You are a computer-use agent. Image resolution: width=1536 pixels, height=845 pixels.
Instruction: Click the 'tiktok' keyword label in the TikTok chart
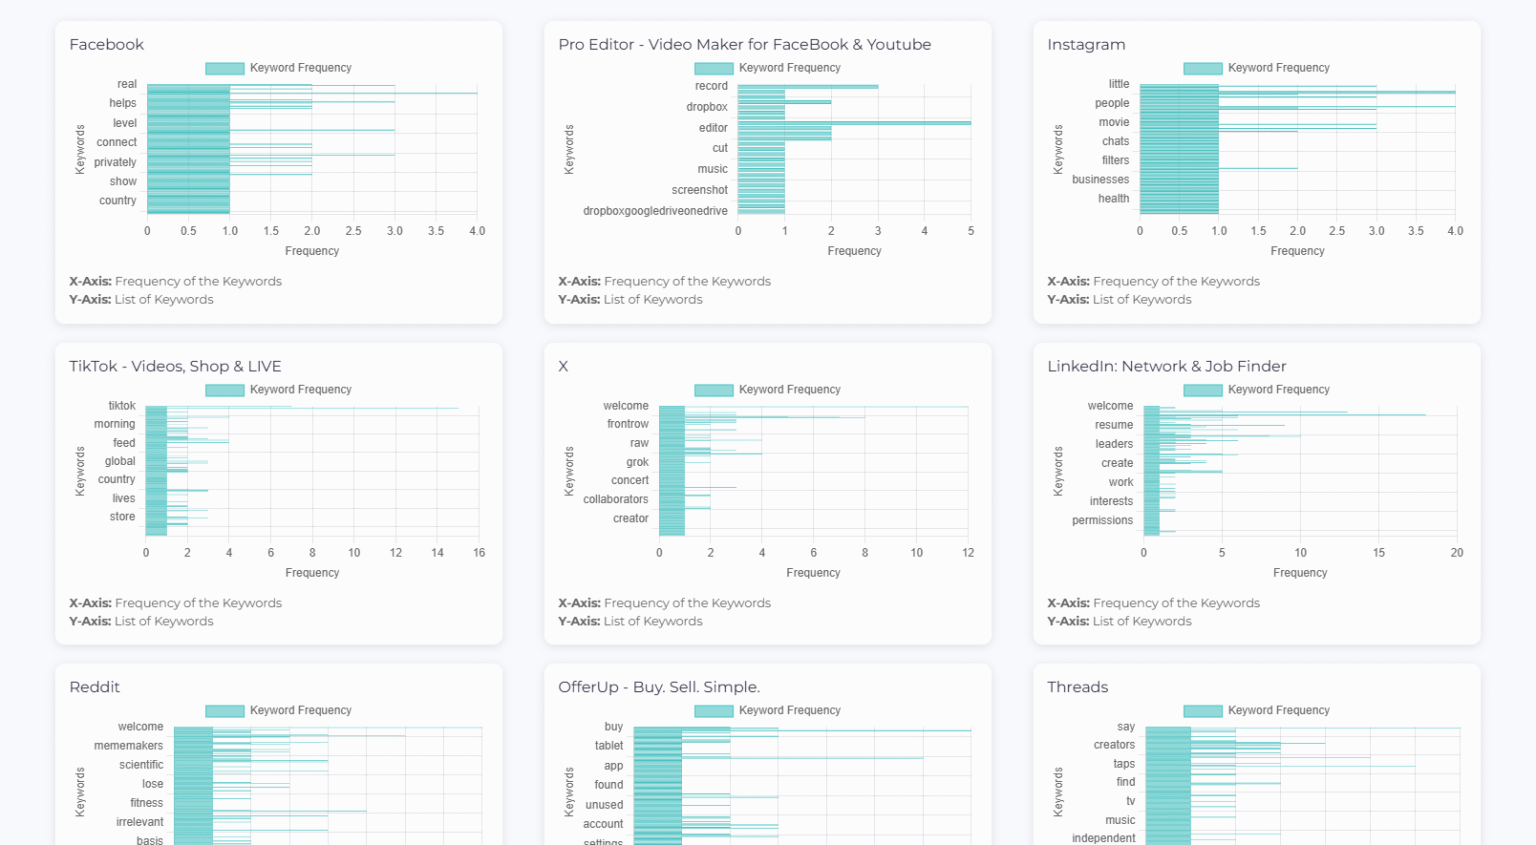tap(122, 406)
